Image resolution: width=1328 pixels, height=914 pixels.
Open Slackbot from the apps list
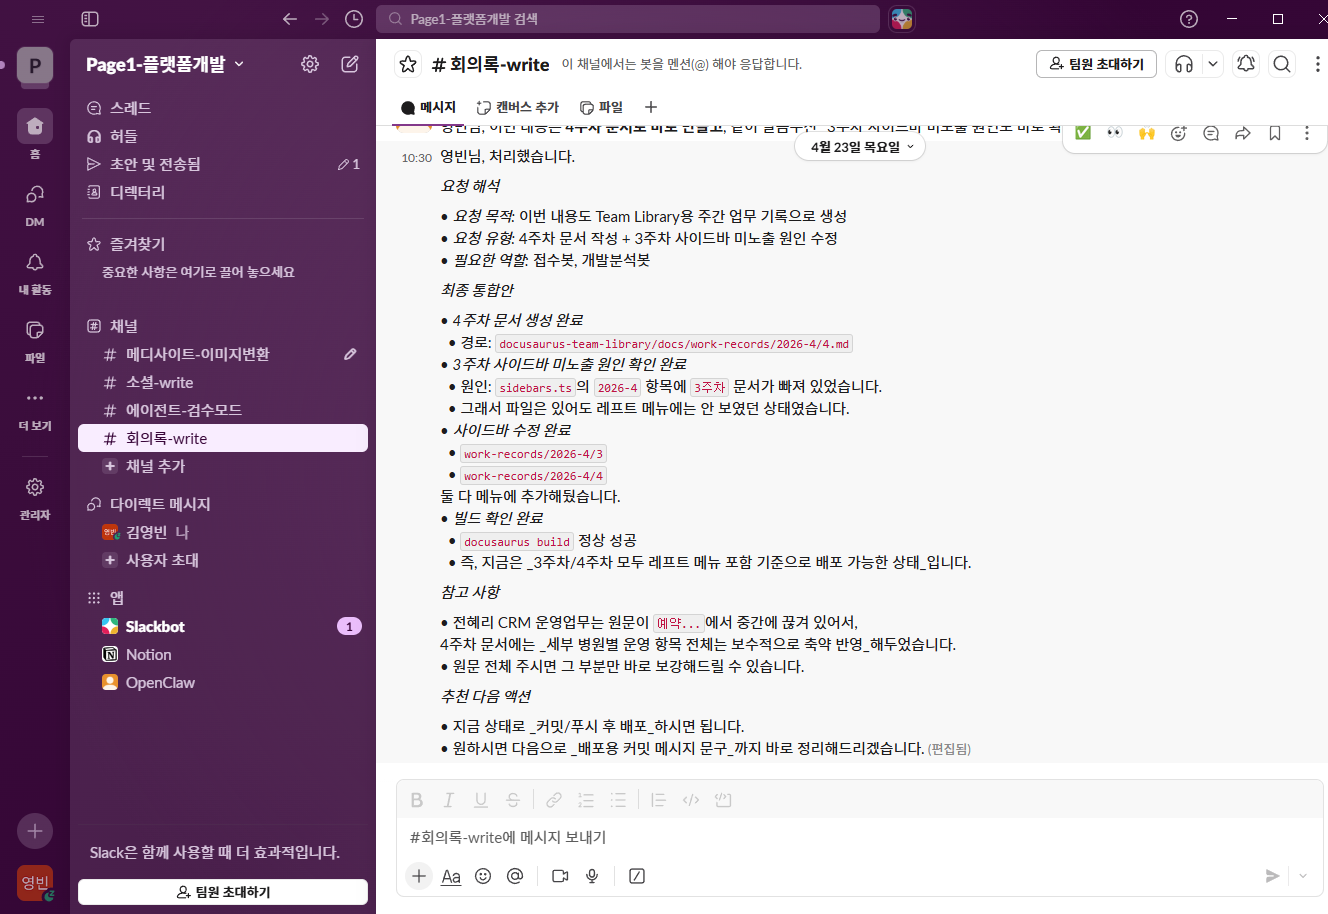pyautogui.click(x=157, y=626)
